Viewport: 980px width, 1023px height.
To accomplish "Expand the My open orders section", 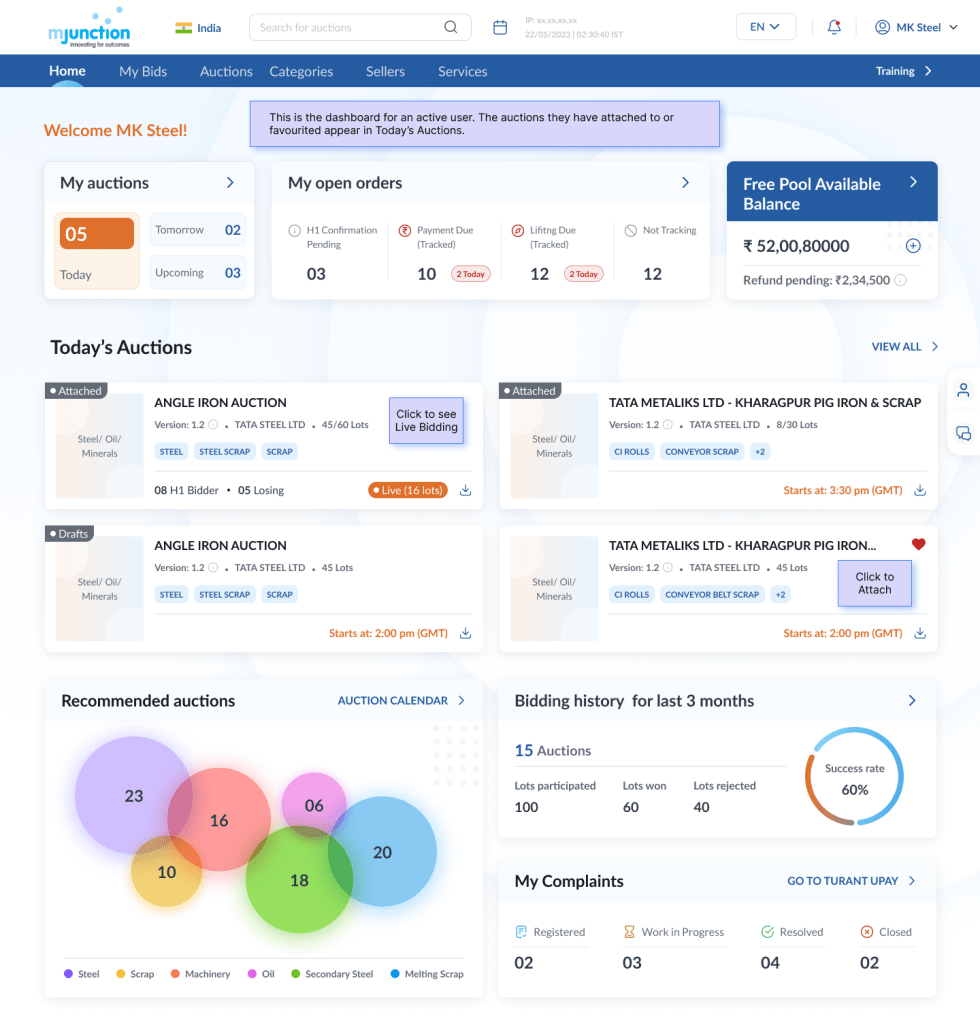I will (x=685, y=183).
